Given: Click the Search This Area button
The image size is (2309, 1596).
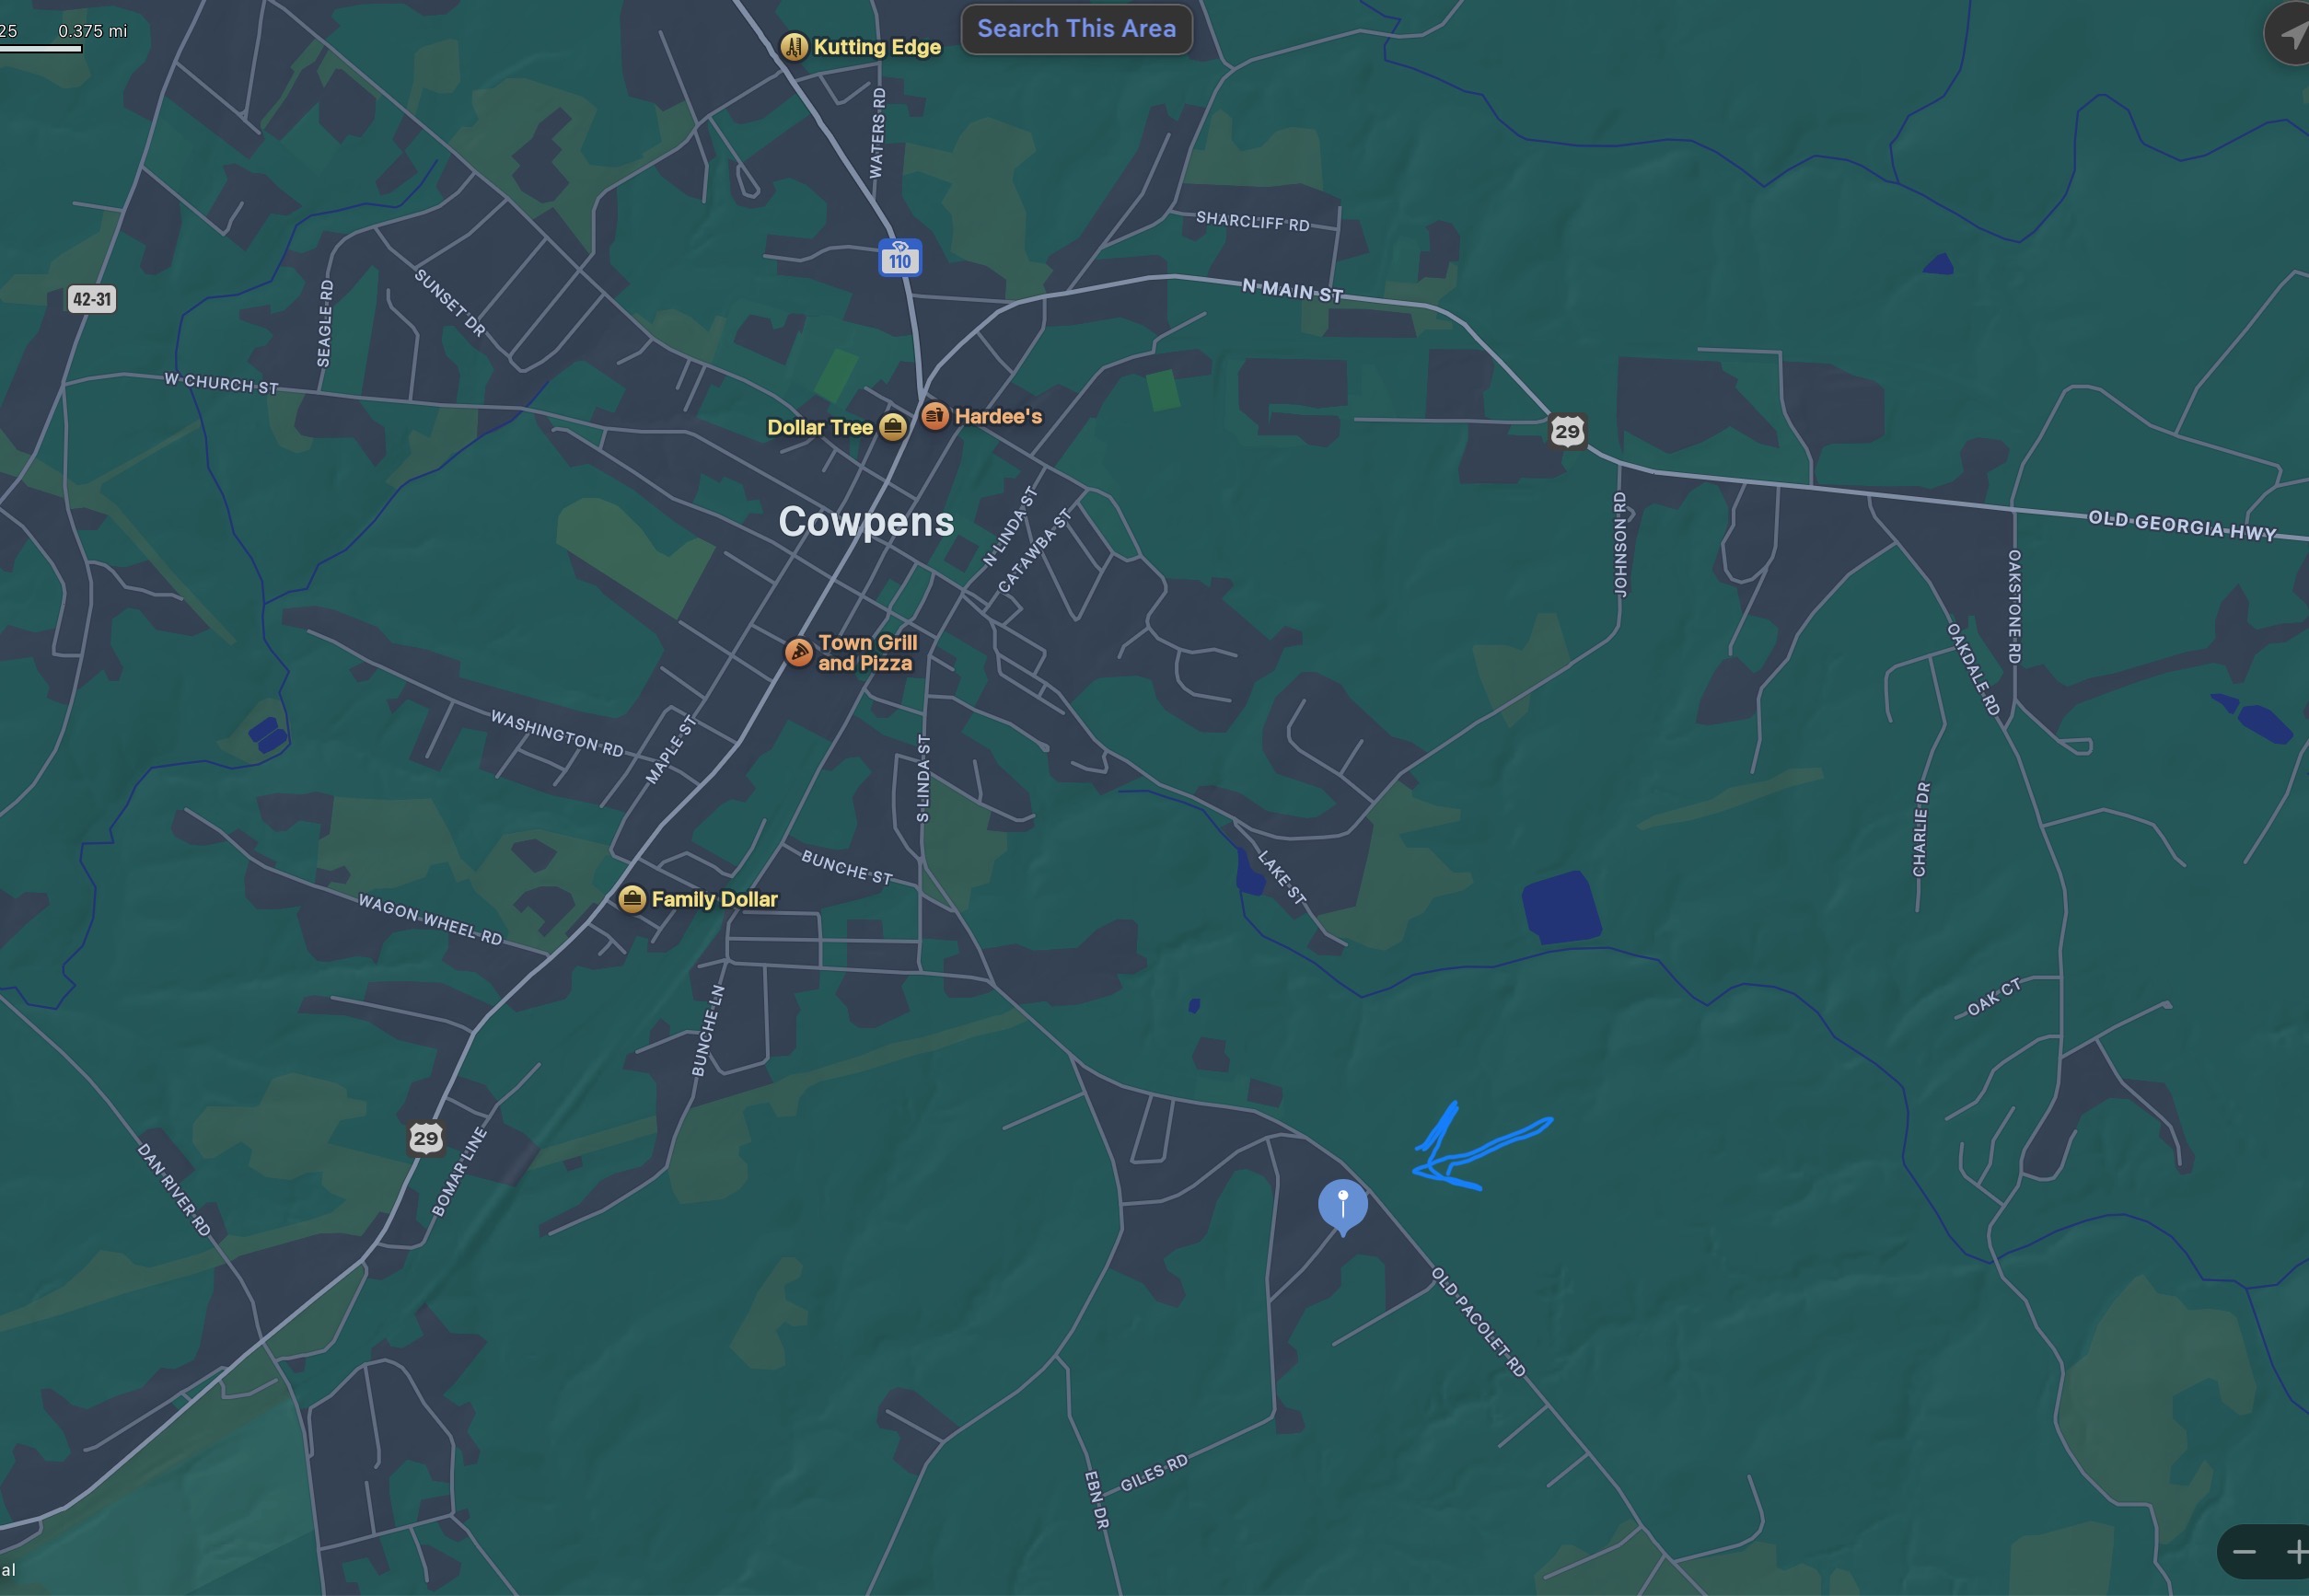Looking at the screenshot, I should click(x=1076, y=29).
